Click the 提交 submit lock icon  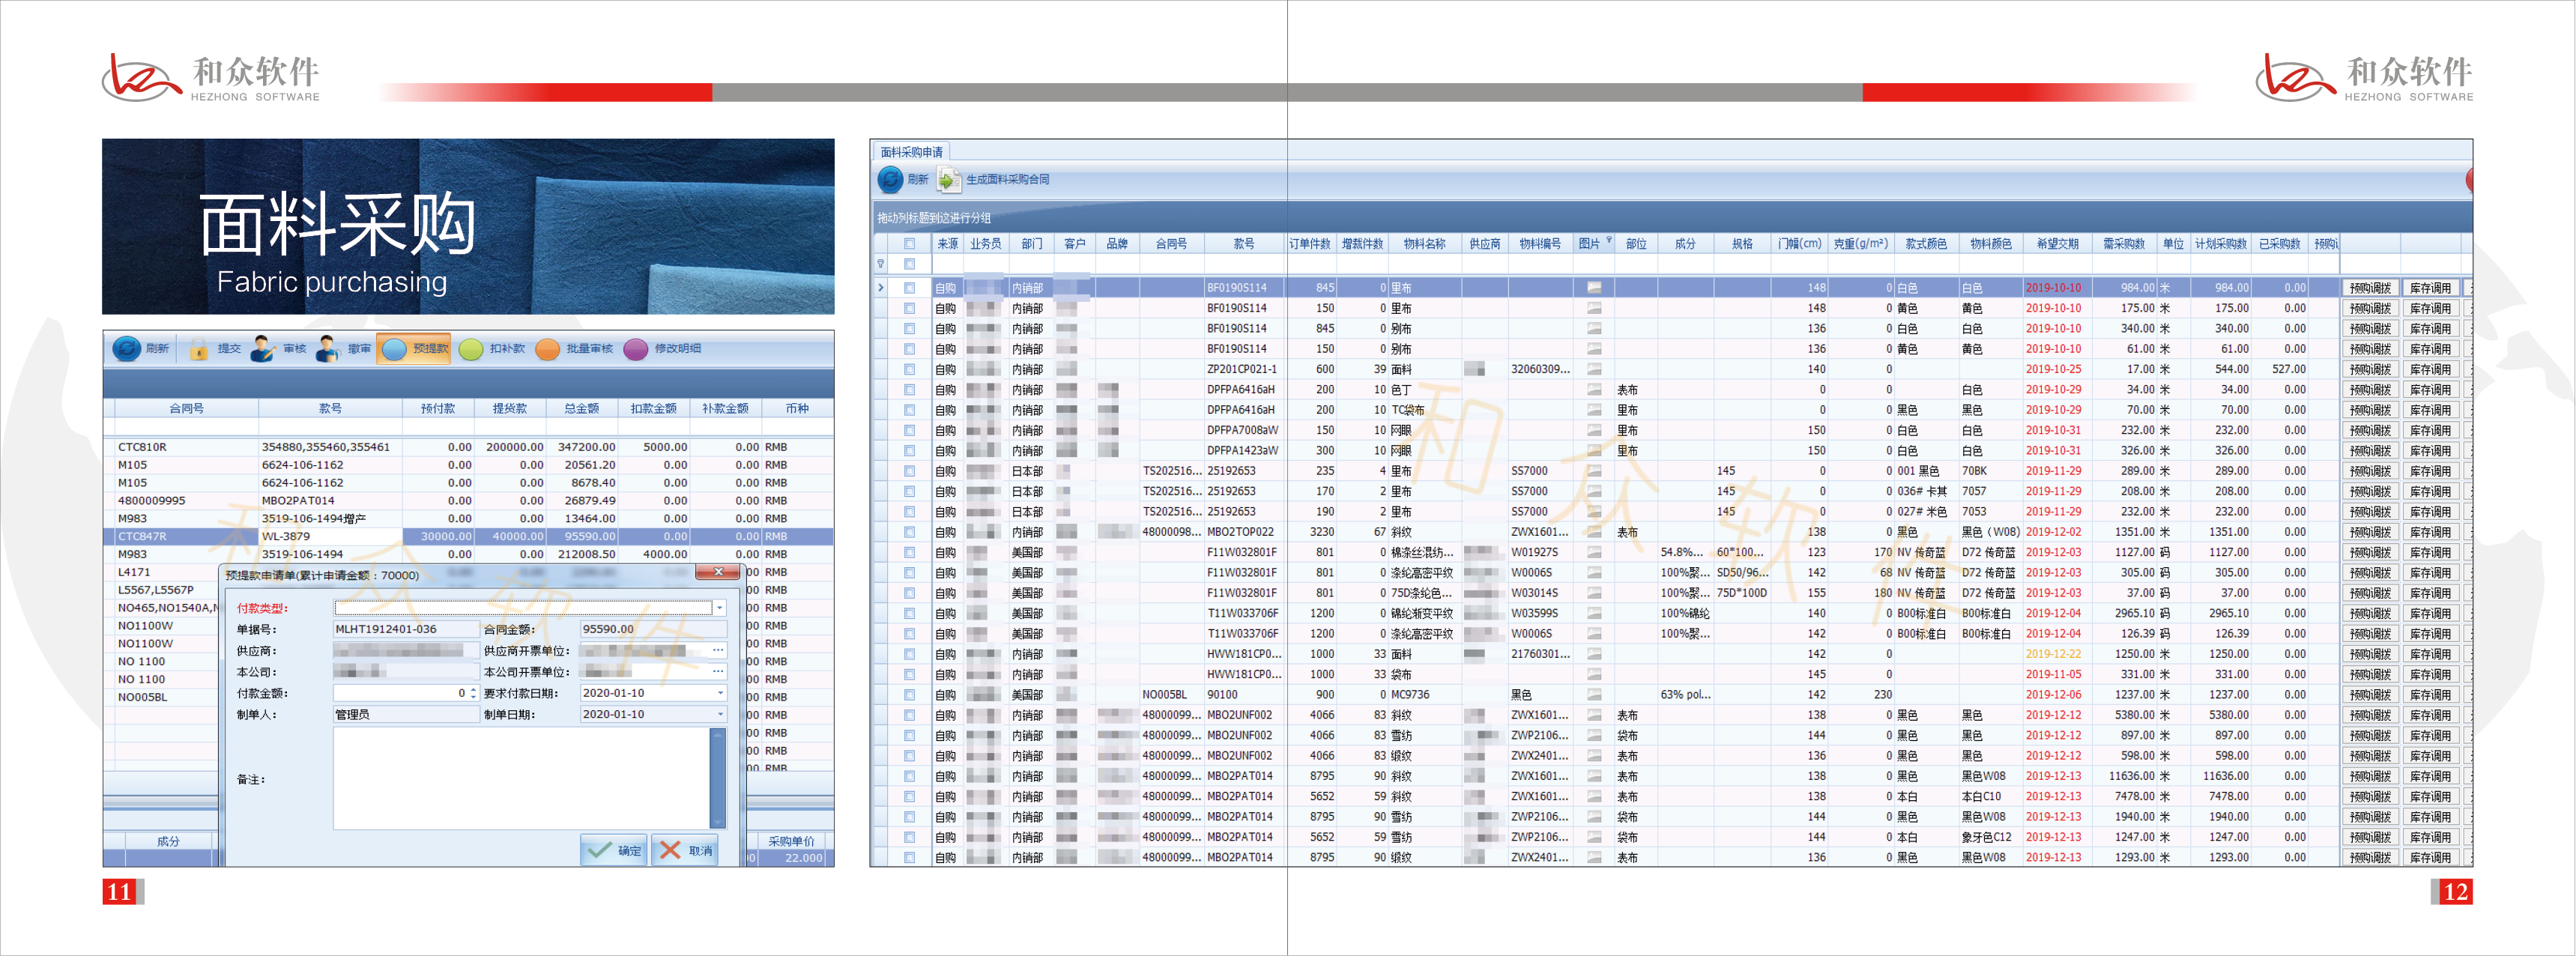(199, 349)
